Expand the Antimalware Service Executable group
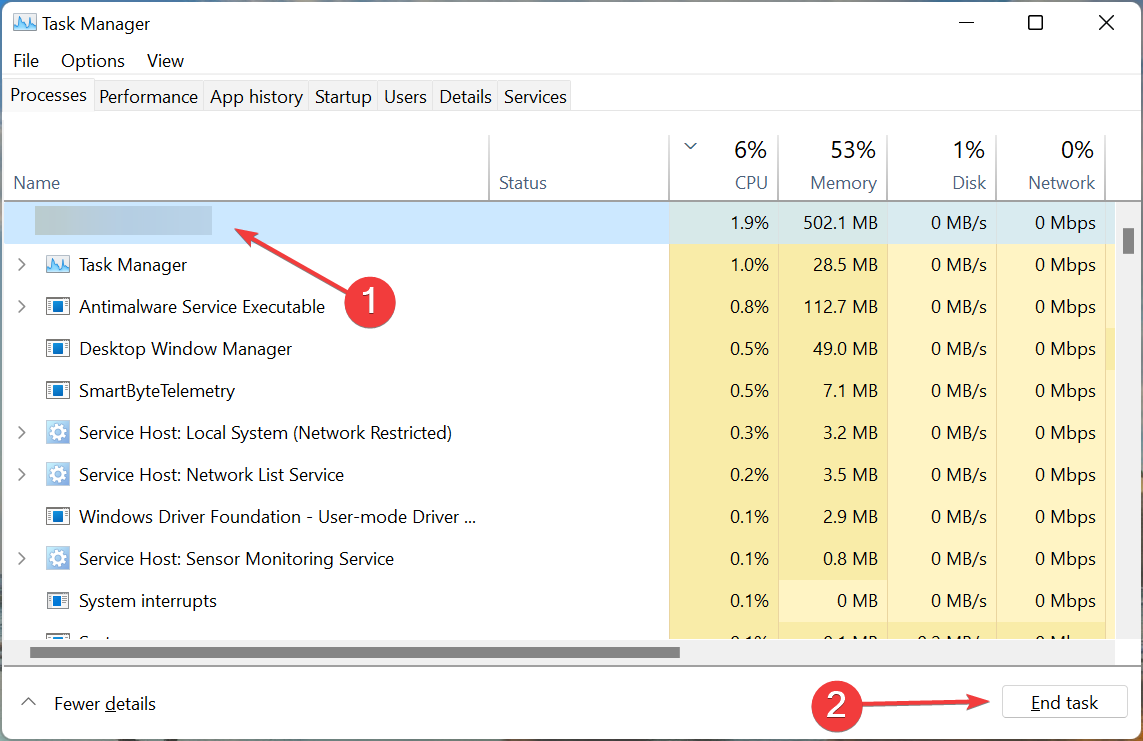Screen dimensions: 1143x741 click(22, 307)
